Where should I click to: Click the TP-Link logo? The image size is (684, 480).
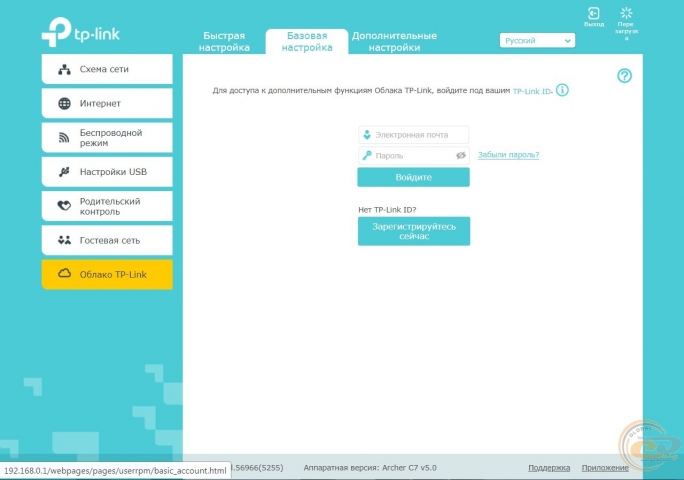(x=81, y=32)
